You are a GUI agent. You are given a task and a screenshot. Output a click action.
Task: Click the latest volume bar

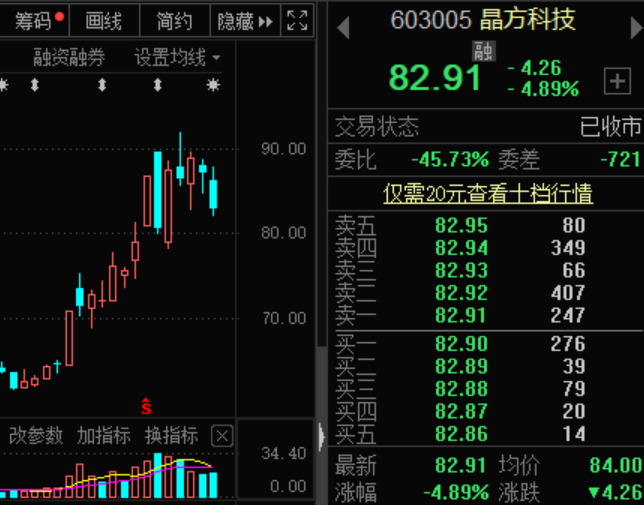coord(213,485)
